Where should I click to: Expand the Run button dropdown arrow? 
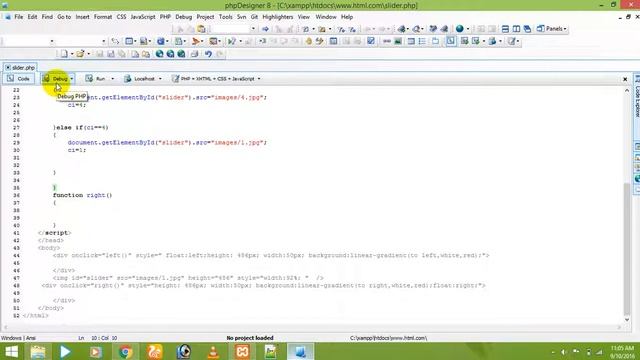(x=112, y=79)
